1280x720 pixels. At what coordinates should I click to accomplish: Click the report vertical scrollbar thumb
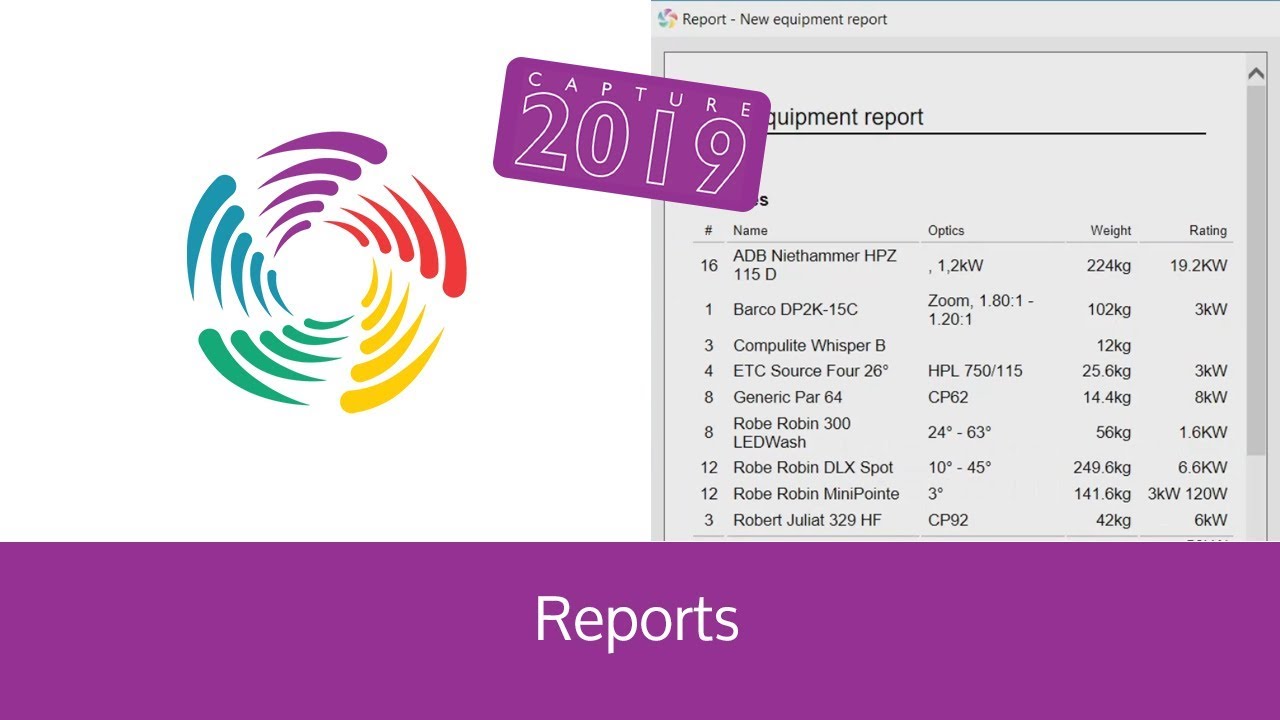pos(1256,270)
